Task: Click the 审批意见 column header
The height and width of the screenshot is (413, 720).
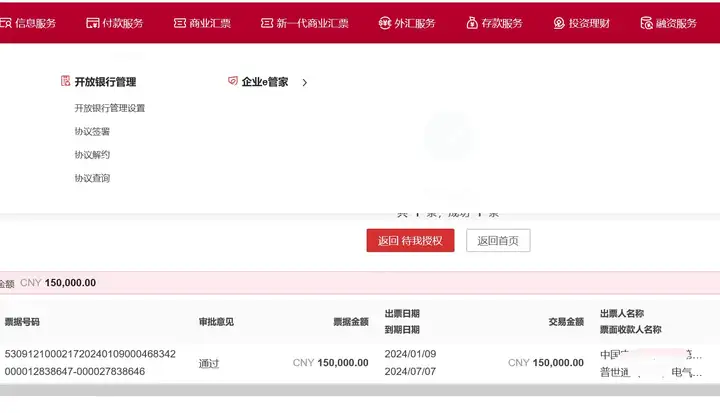Action: 216,322
